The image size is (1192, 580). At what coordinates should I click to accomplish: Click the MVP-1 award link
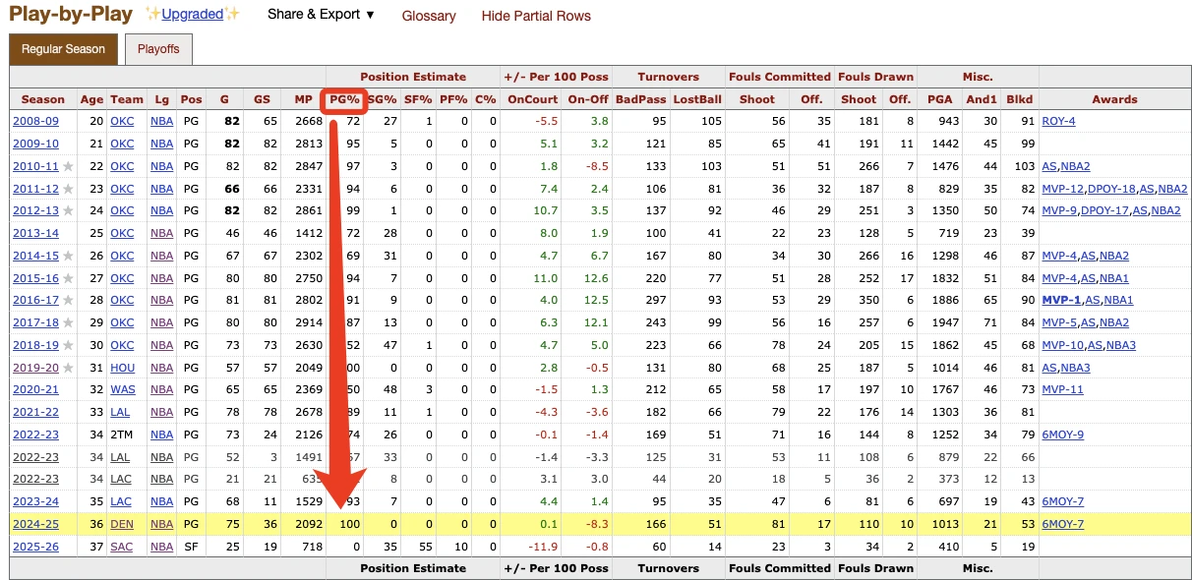tap(1061, 300)
